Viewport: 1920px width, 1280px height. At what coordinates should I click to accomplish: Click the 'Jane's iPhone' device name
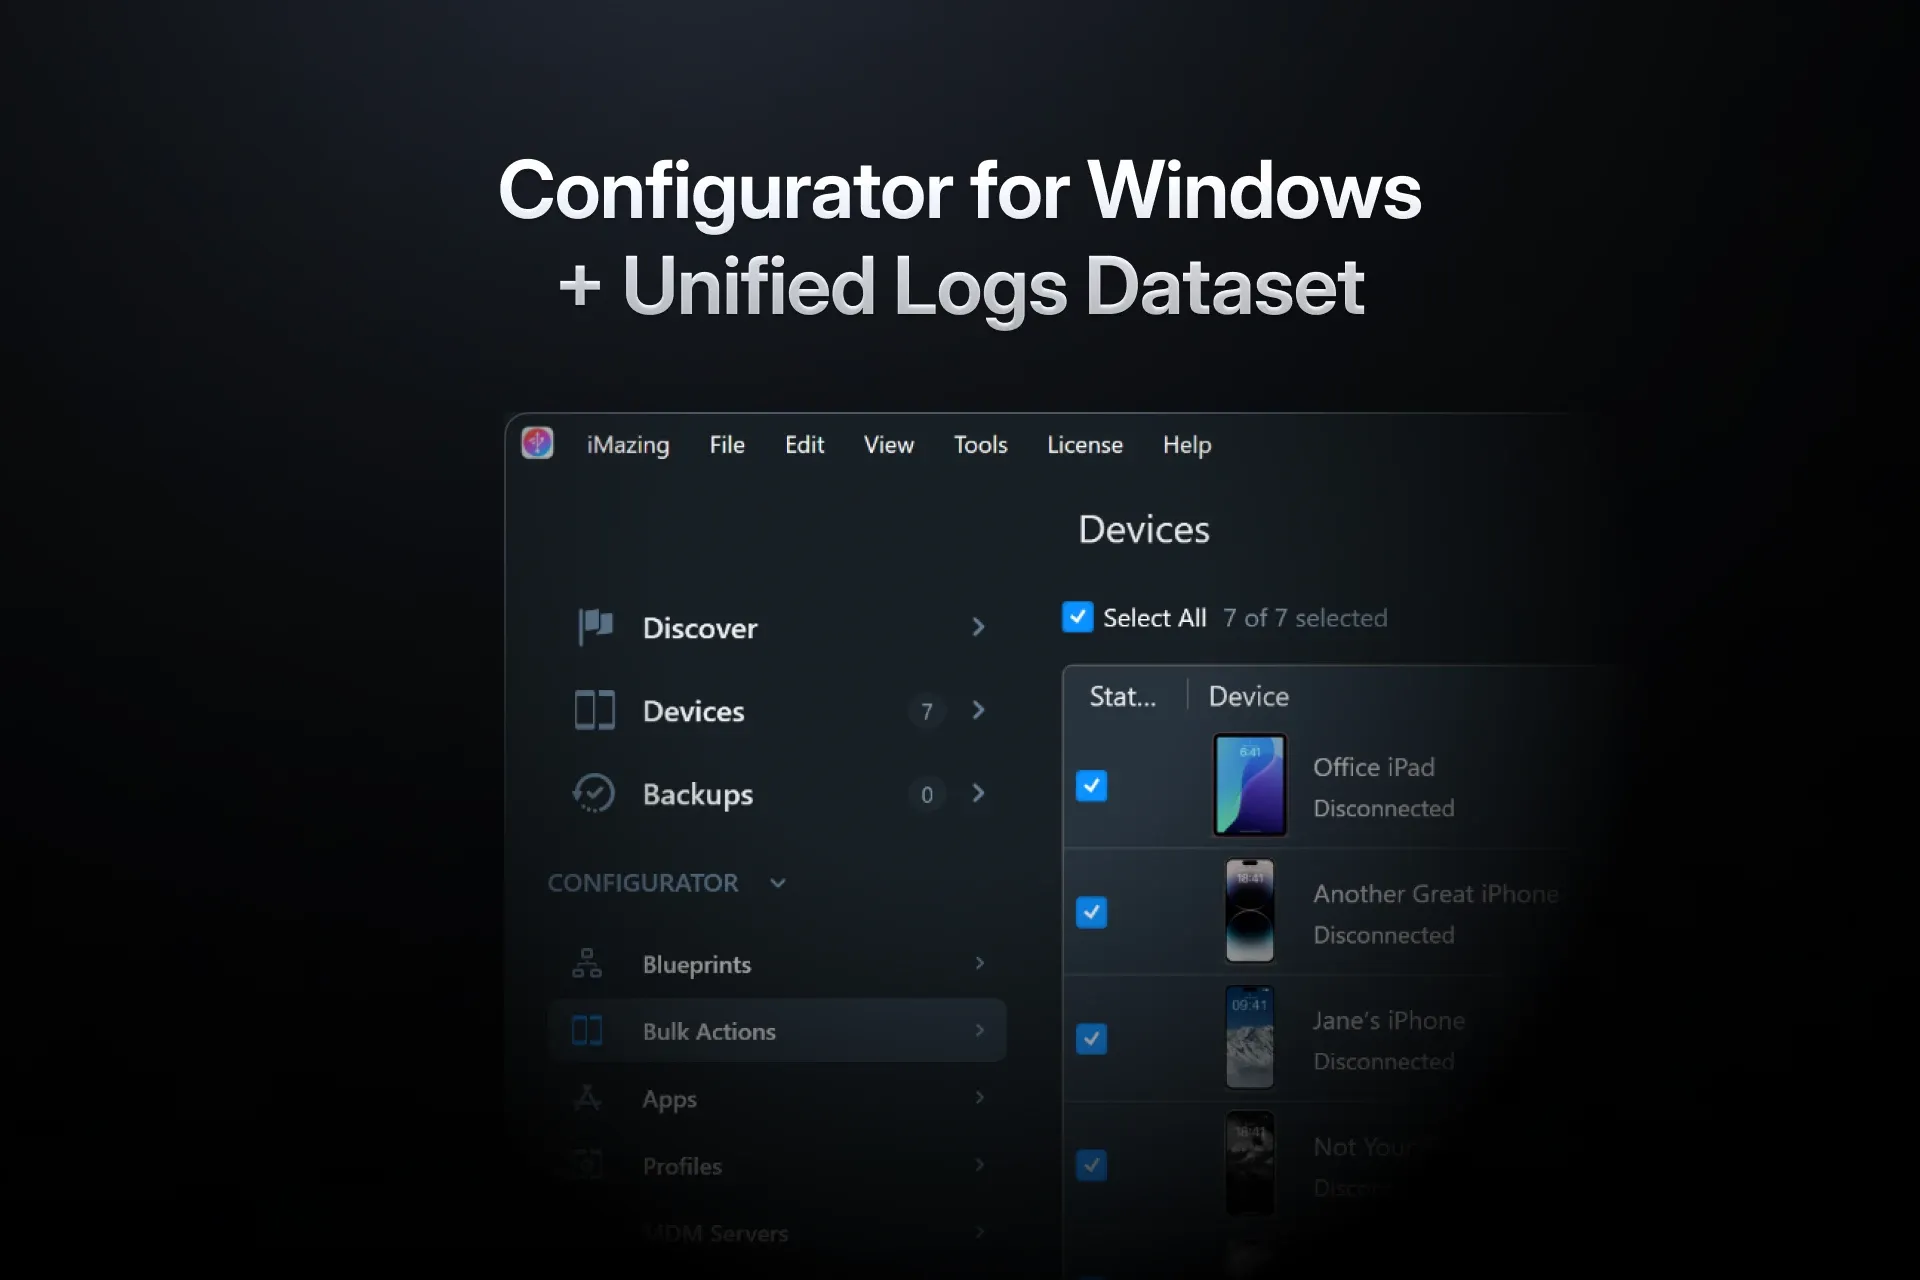(x=1389, y=1020)
